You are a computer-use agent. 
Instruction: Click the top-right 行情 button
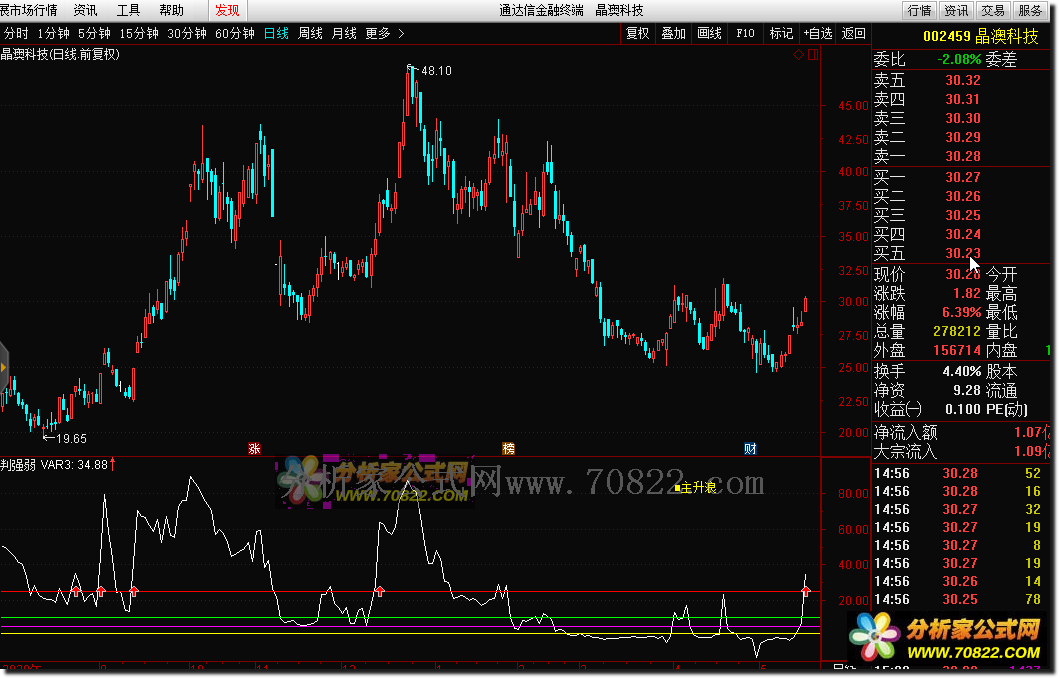pos(919,10)
